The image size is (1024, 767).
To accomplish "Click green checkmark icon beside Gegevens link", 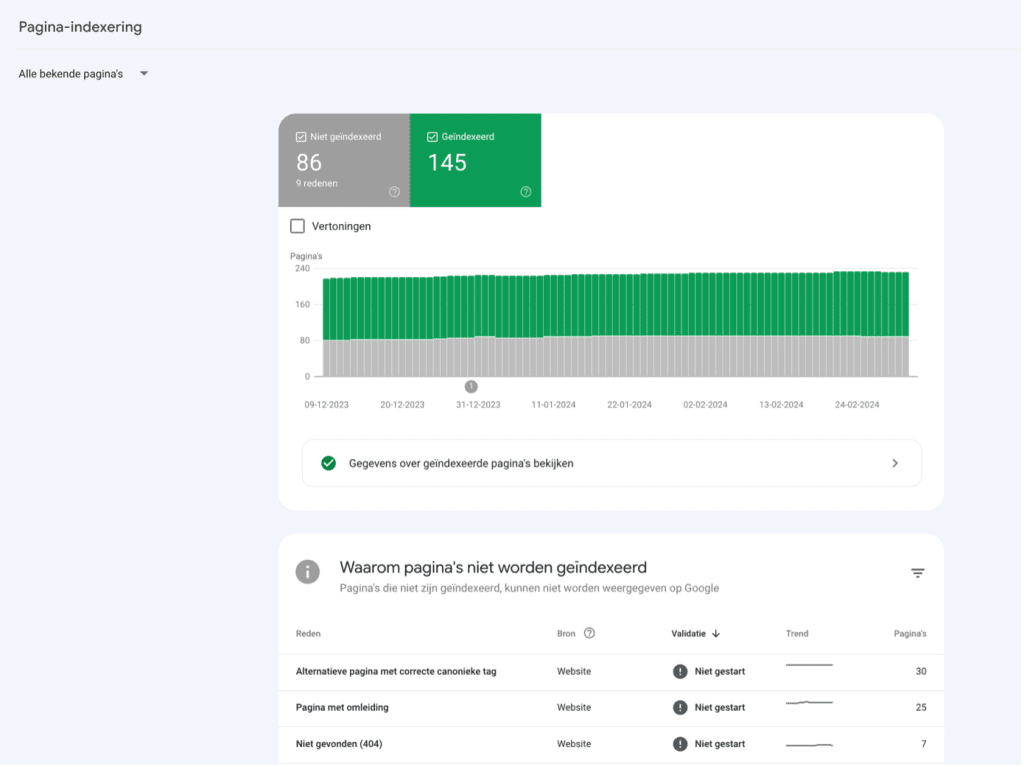I will click(x=328, y=463).
